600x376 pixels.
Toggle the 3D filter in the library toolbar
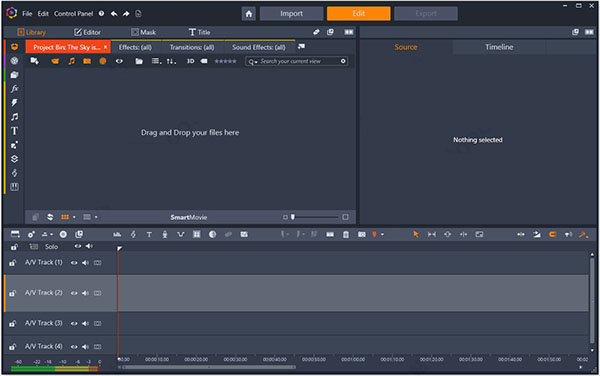[x=190, y=61]
